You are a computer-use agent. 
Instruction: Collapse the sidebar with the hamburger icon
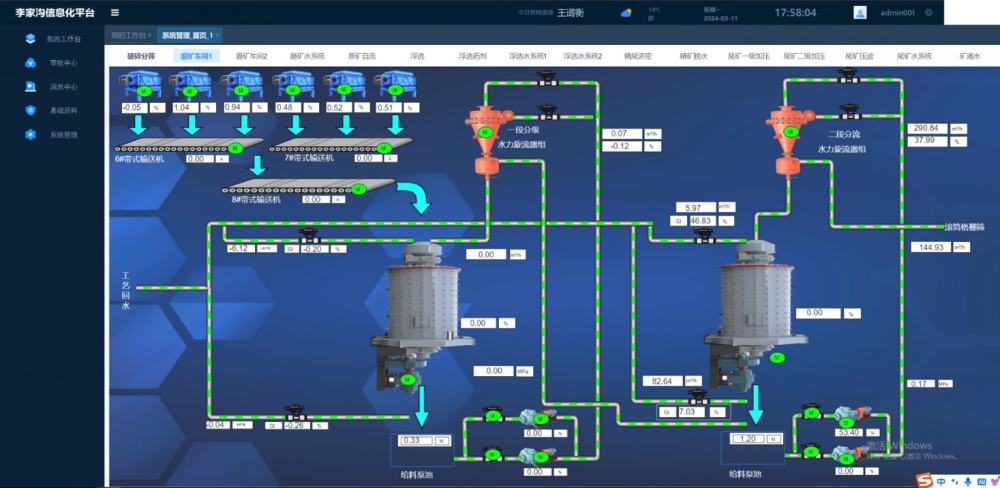pos(115,13)
